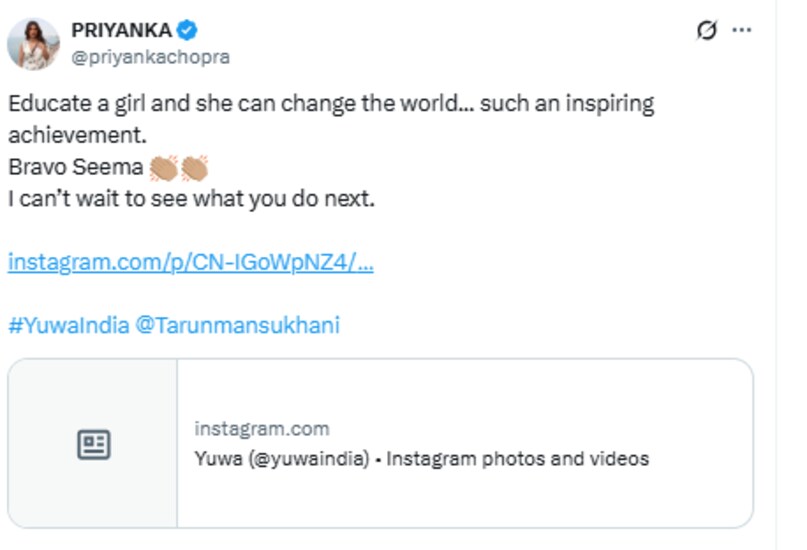
Task: Click Priyanka's profile avatar photo
Action: pyautogui.click(x=32, y=42)
